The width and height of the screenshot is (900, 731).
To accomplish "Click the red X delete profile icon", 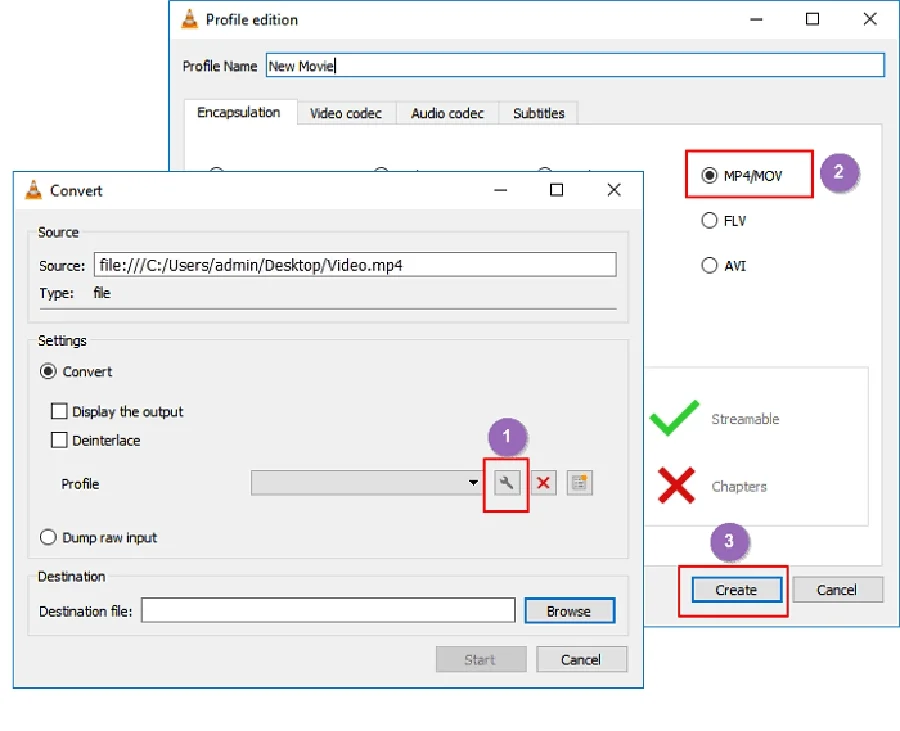I will pos(543,484).
